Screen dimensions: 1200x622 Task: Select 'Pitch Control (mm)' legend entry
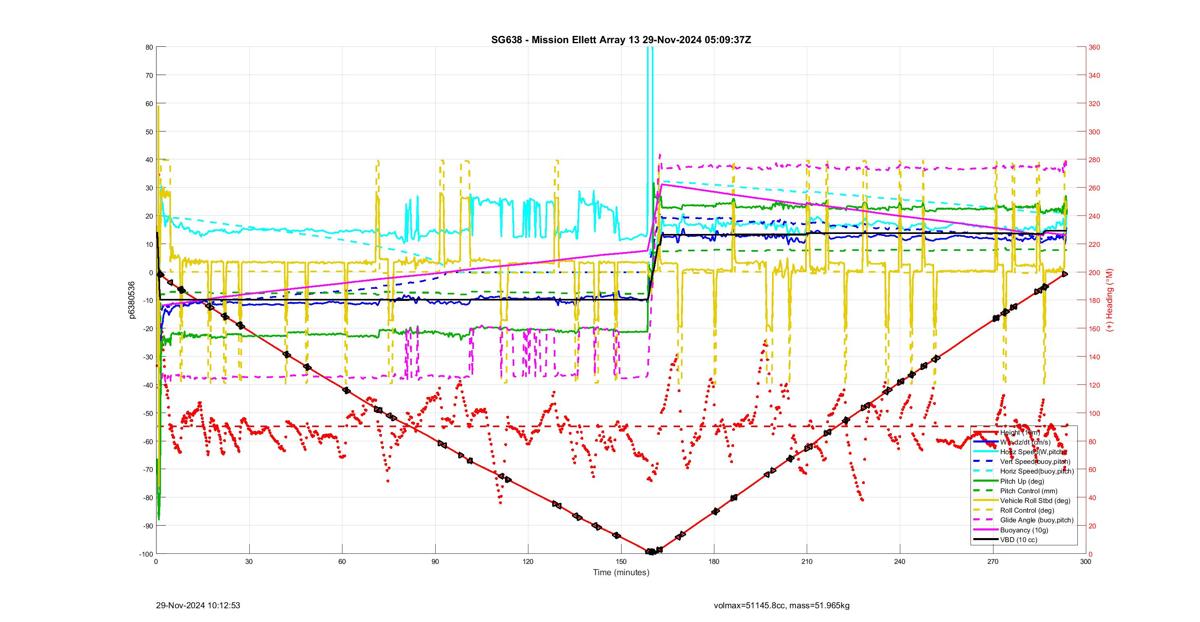click(1029, 491)
